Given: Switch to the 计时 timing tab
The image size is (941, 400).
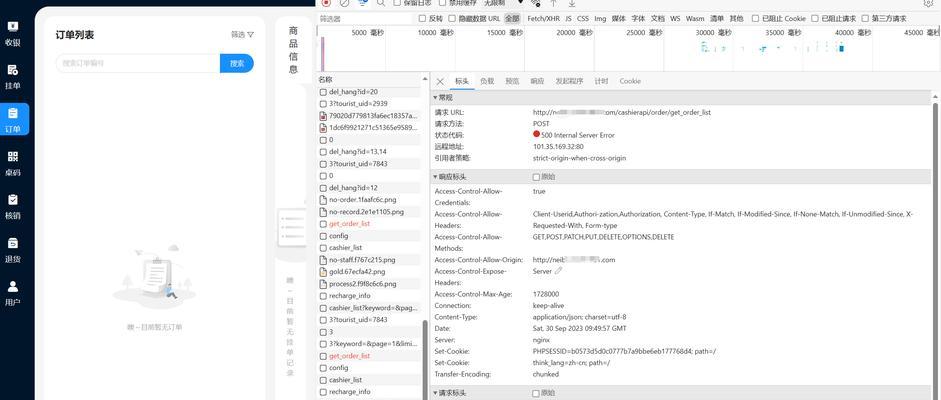Looking at the screenshot, I should click(601, 81).
